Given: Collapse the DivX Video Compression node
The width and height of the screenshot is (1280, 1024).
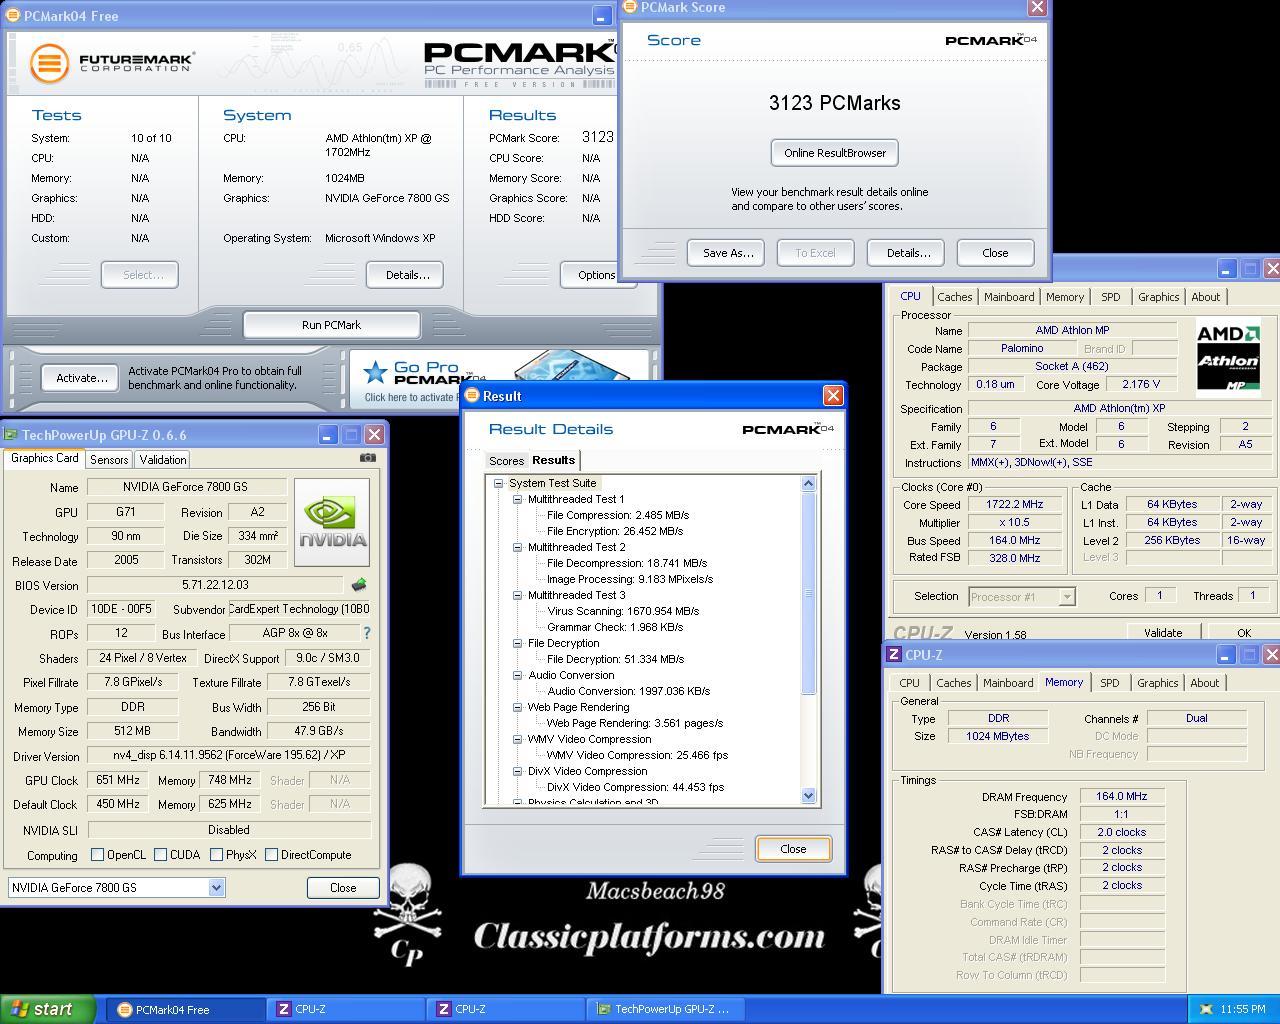Looking at the screenshot, I should coord(517,771).
